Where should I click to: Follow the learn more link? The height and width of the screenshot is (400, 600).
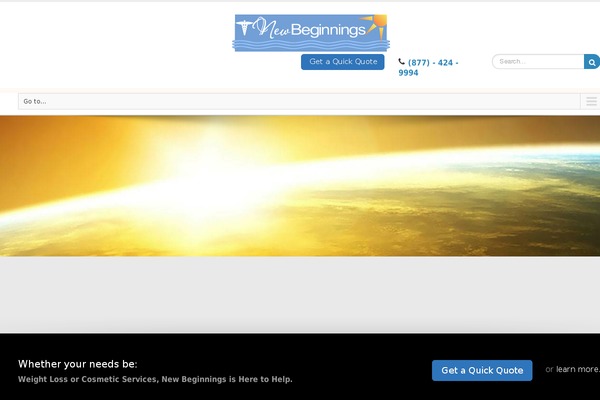[x=578, y=369]
